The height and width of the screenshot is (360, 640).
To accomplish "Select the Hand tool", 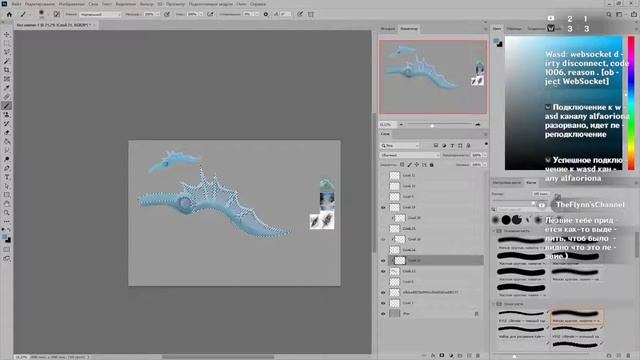I will tap(7, 204).
